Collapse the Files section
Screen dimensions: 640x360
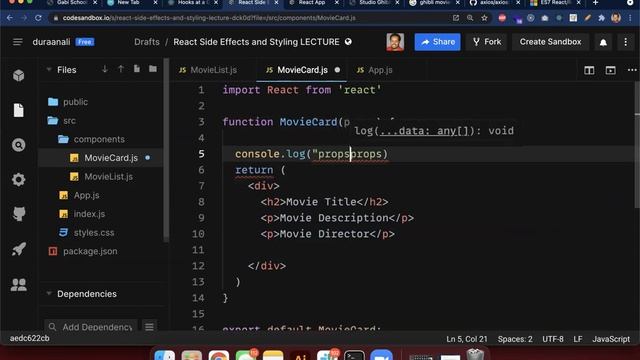(49, 70)
